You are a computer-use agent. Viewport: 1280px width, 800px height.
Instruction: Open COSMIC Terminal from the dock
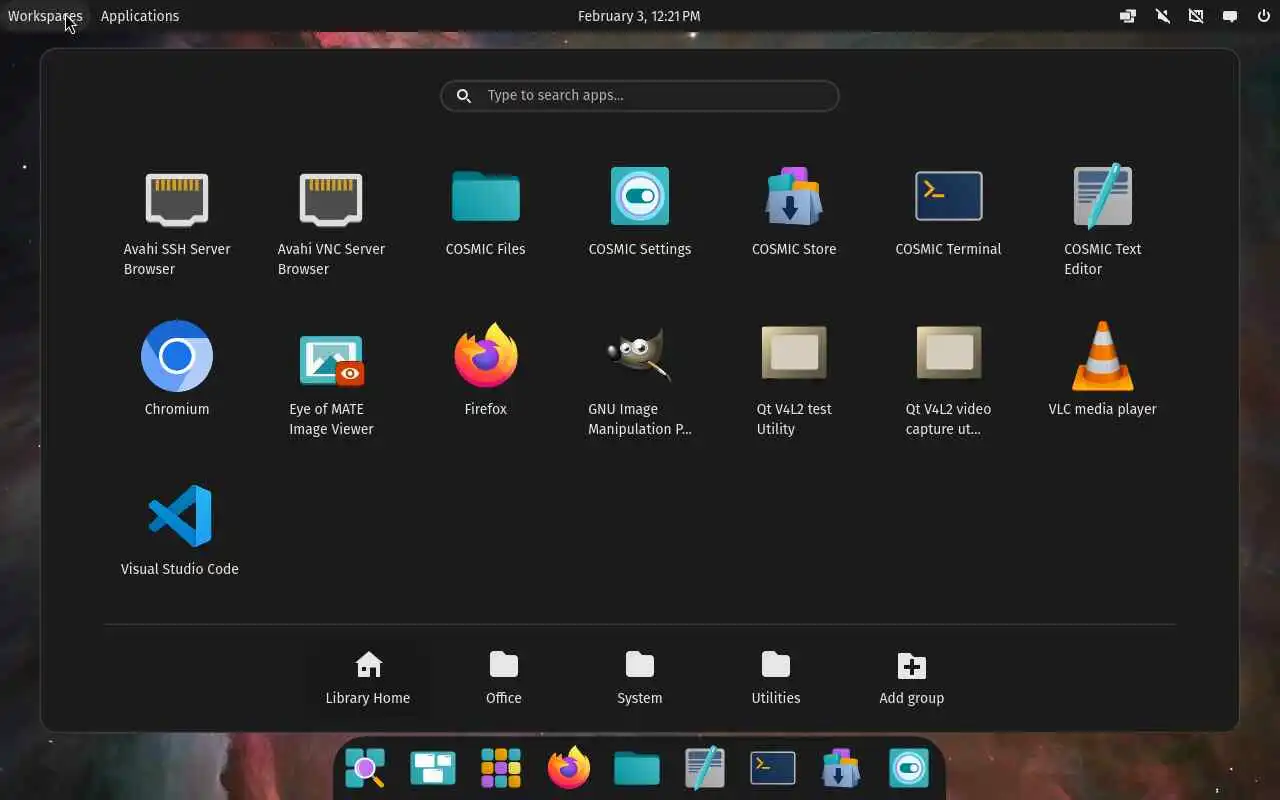(773, 768)
